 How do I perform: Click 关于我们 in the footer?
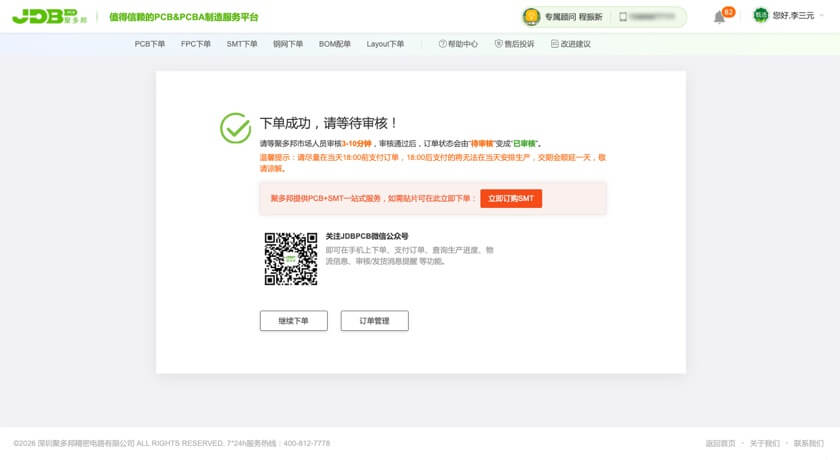[764, 443]
